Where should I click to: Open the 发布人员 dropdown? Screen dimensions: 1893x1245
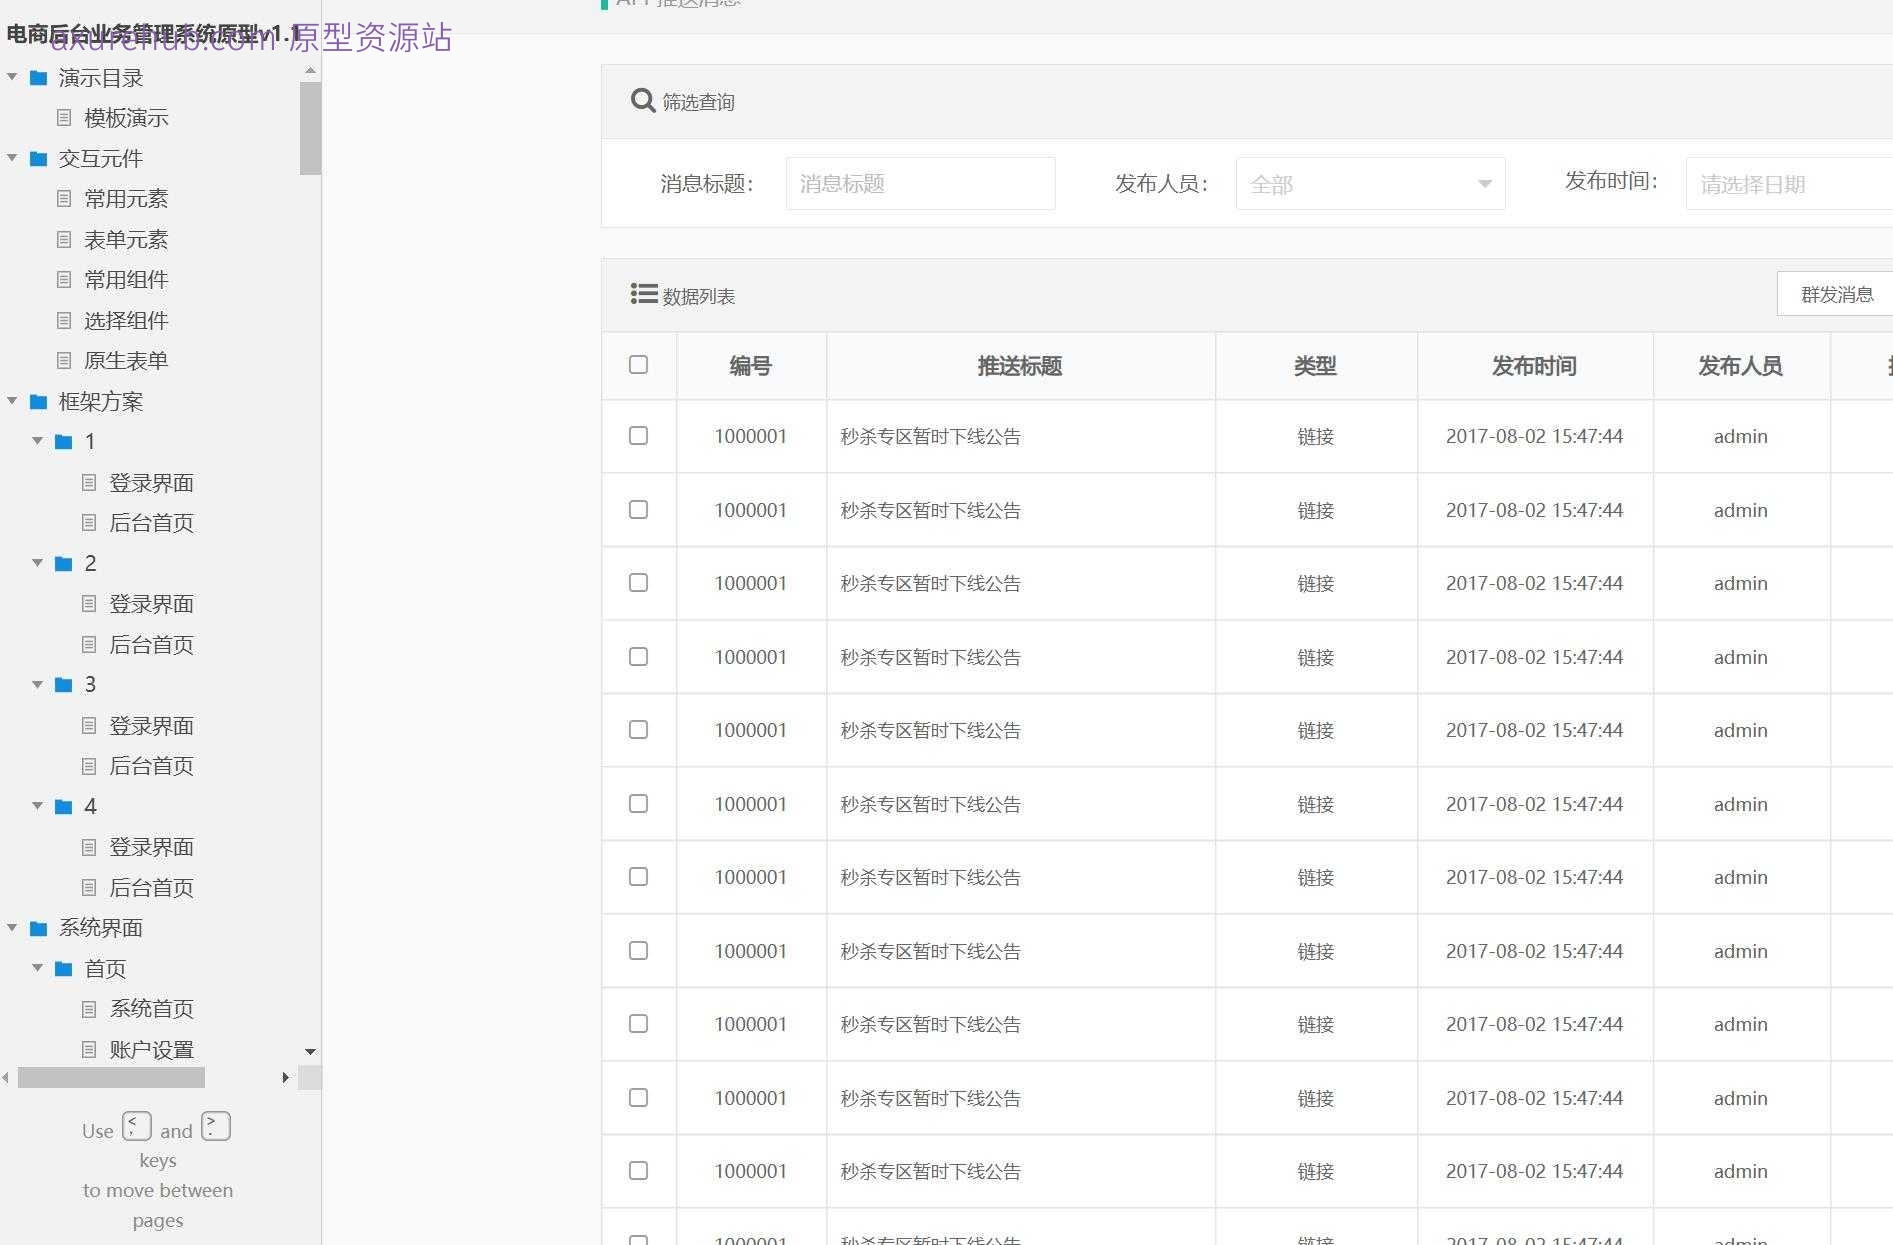pos(1370,184)
